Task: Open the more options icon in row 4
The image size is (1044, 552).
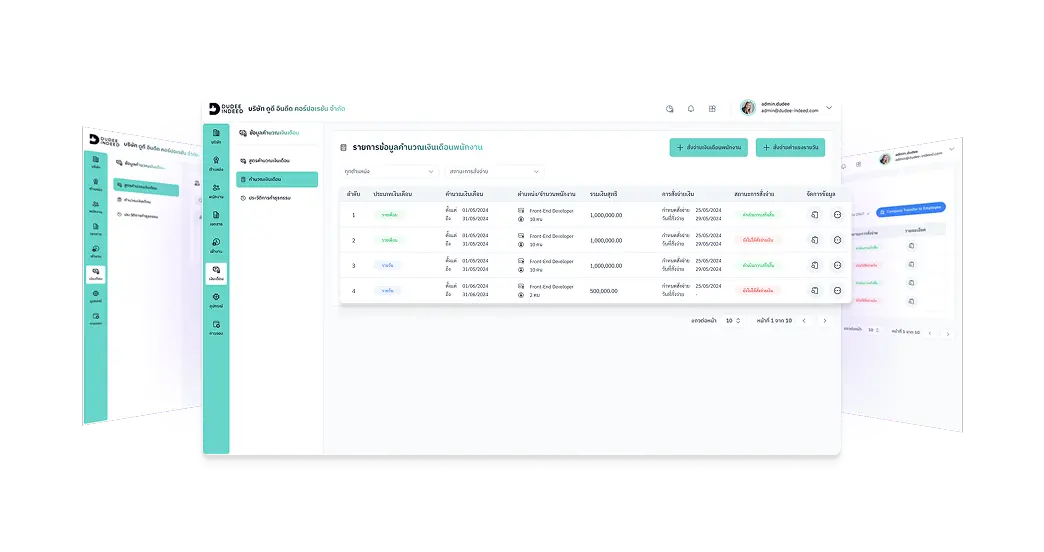Action: point(837,290)
